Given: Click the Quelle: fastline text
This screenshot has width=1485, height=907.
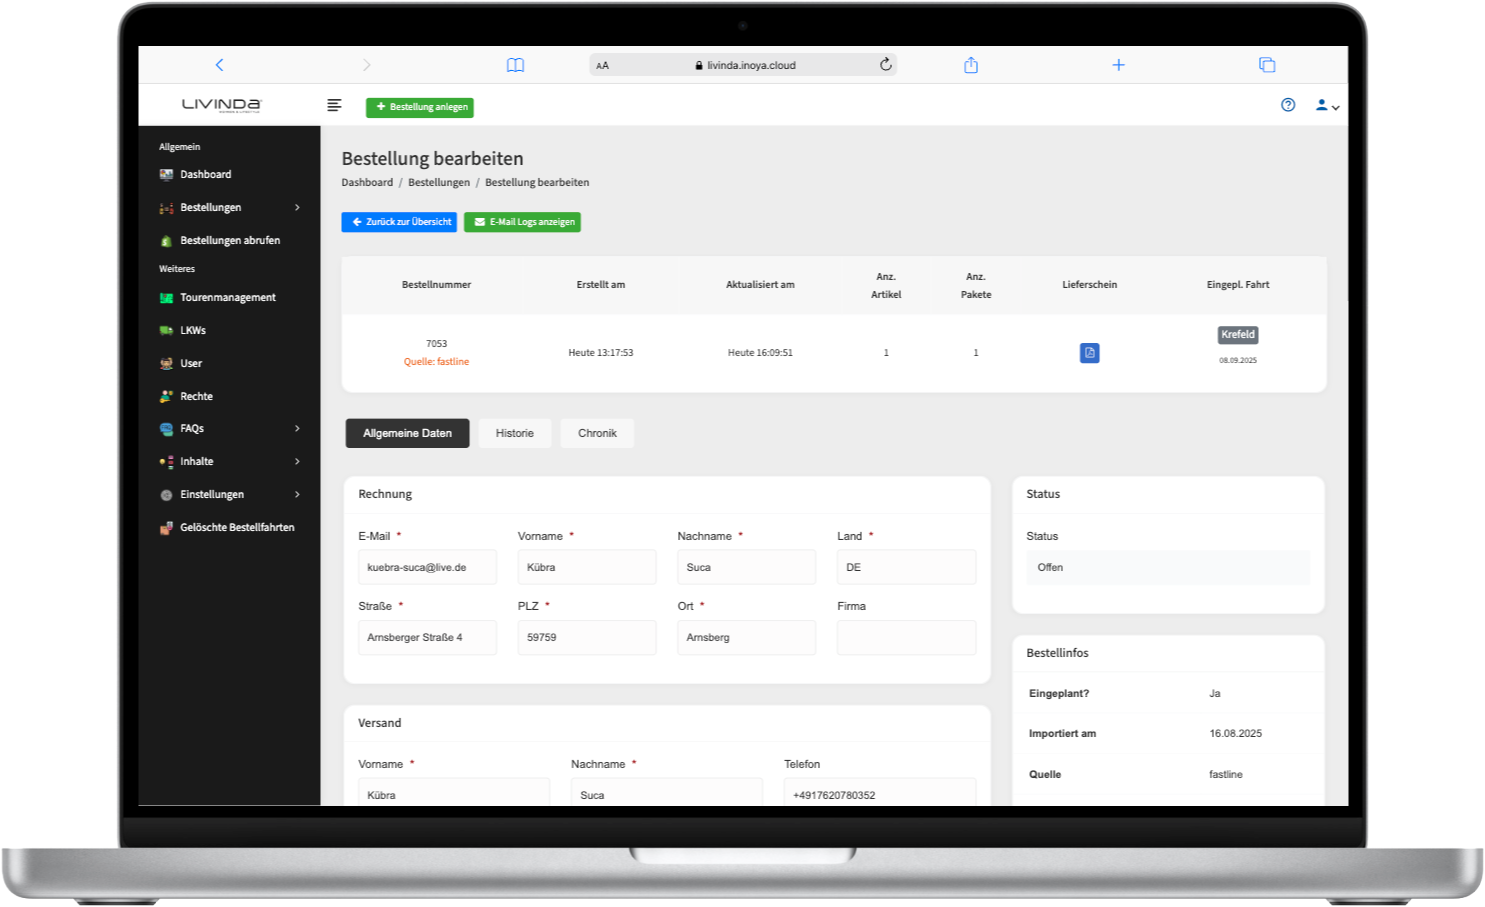Looking at the screenshot, I should tap(436, 362).
